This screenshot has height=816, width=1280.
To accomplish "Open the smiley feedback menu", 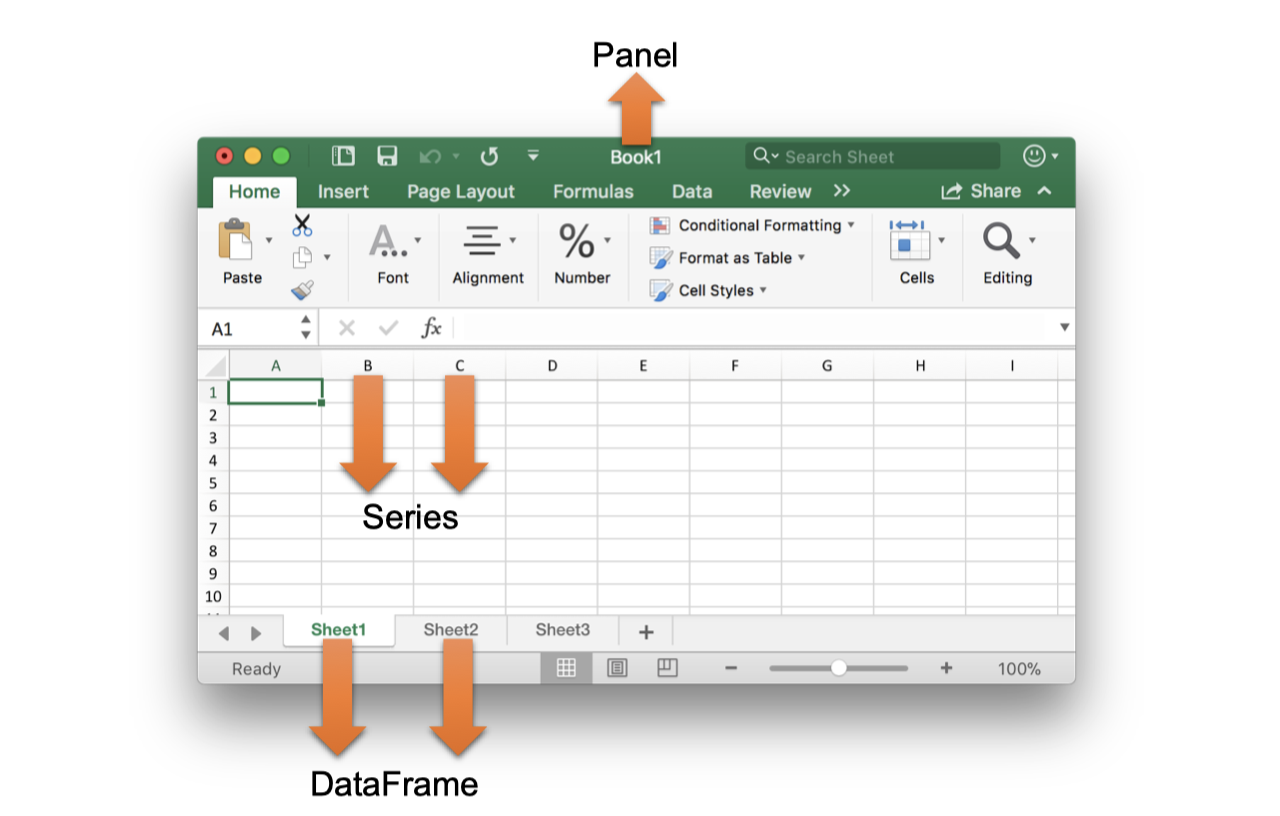I will [x=1040, y=156].
